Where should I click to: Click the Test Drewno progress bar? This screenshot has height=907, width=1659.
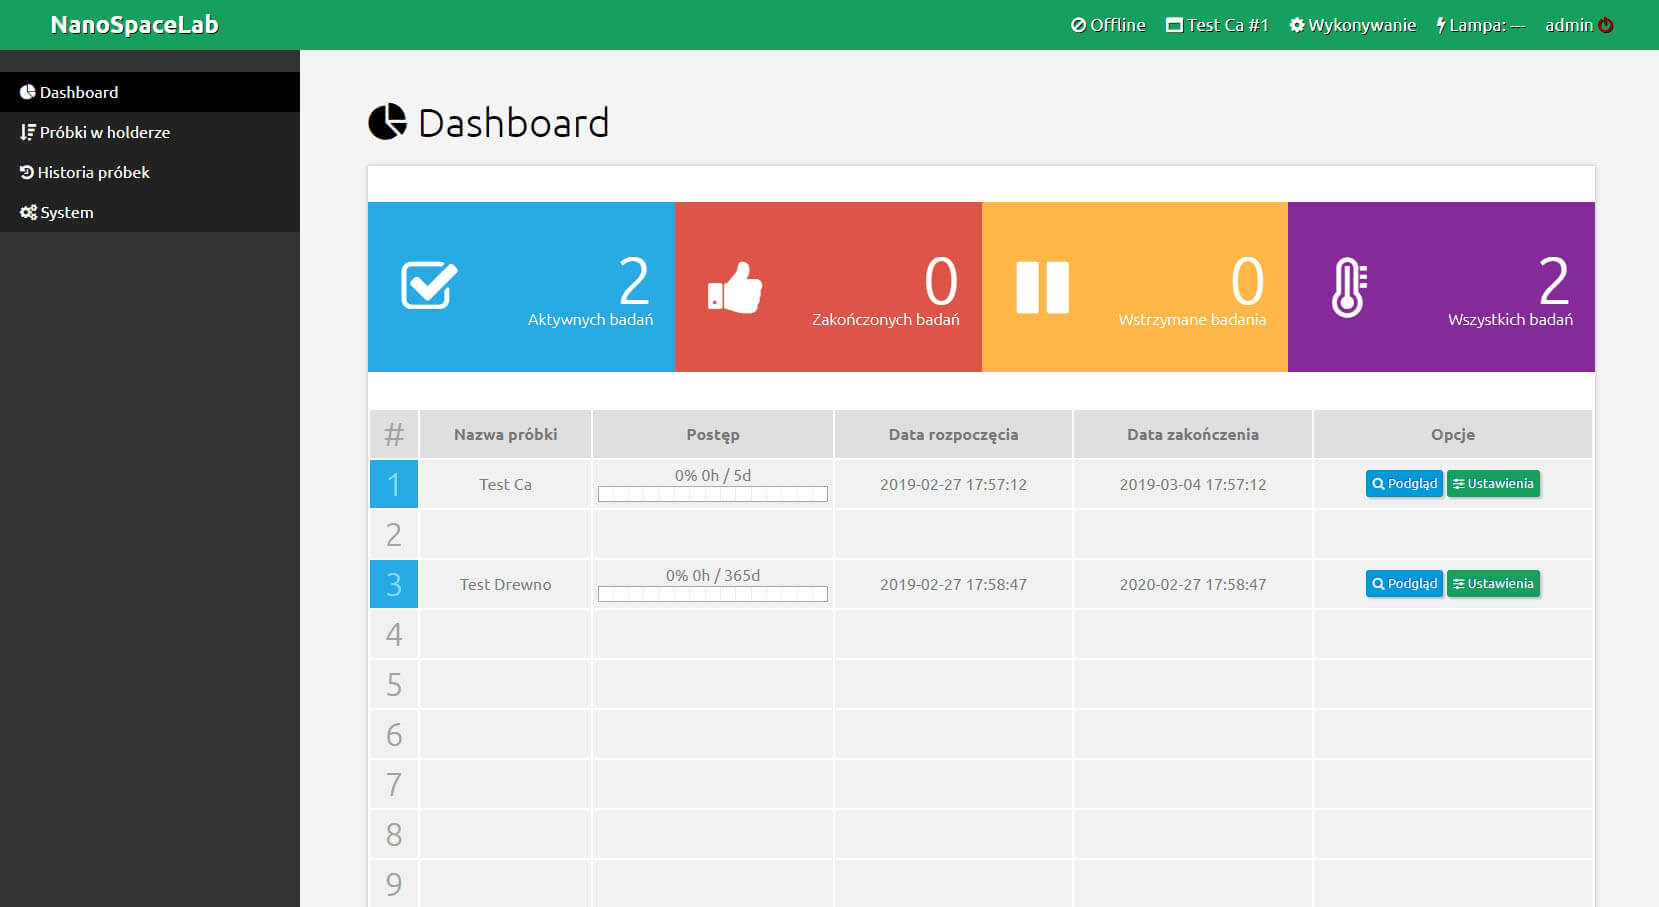tap(712, 594)
